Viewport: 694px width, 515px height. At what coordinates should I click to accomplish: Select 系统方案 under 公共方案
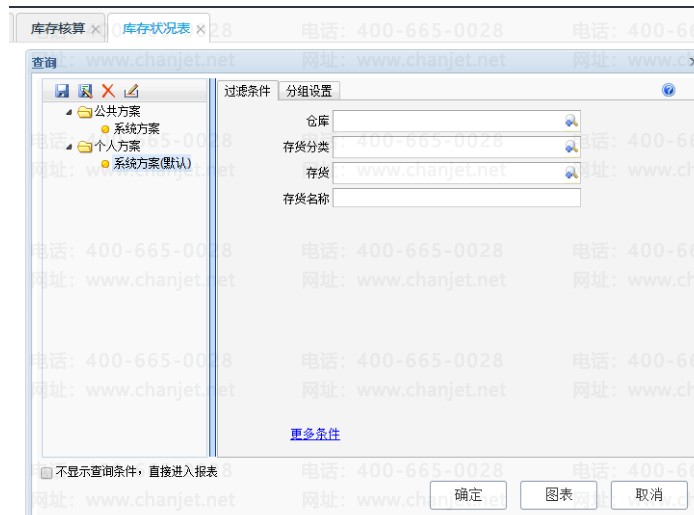click(x=136, y=129)
